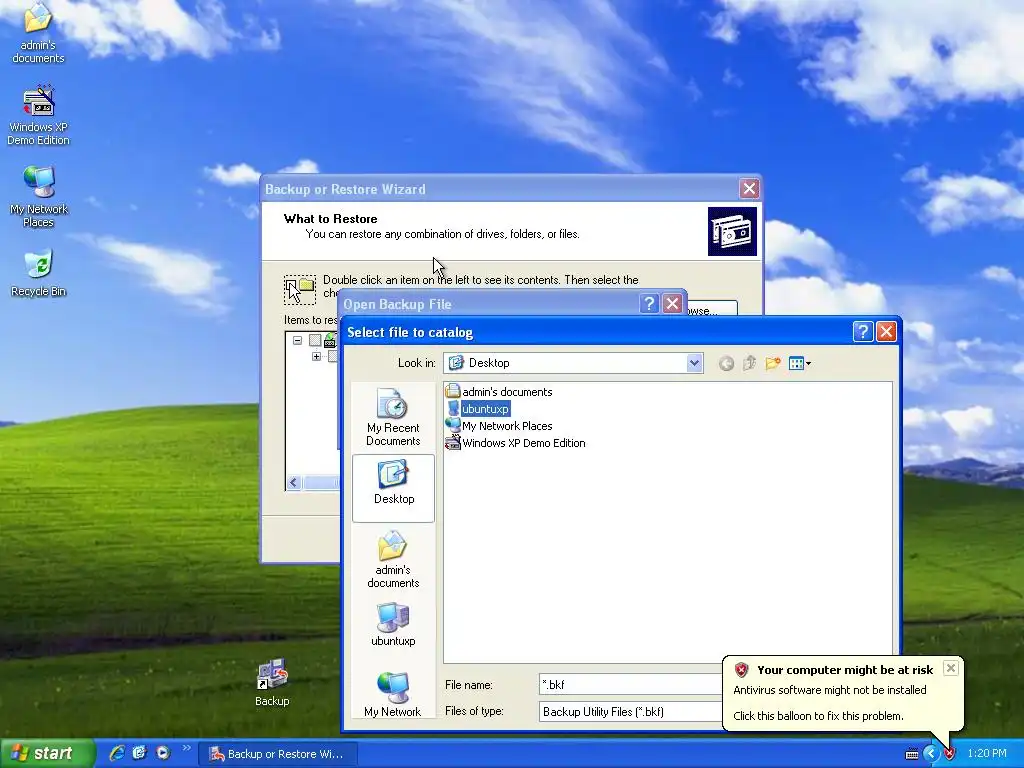Click the Files of type combo box
The image size is (1024, 768).
pos(631,712)
